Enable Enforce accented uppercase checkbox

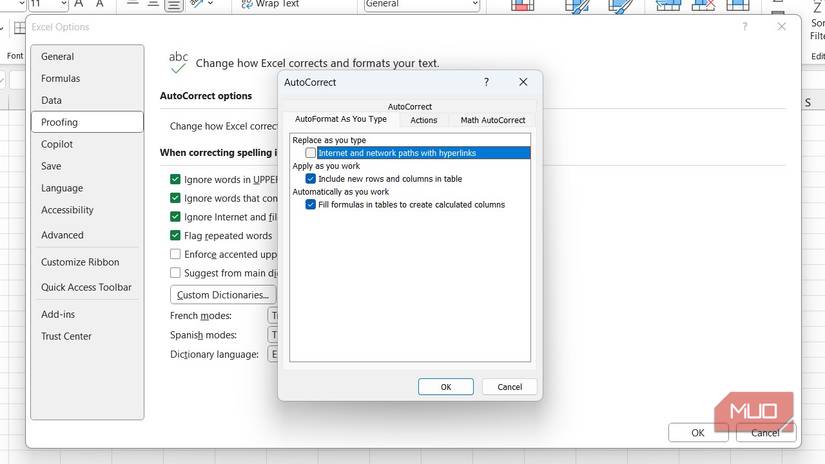[x=175, y=254]
